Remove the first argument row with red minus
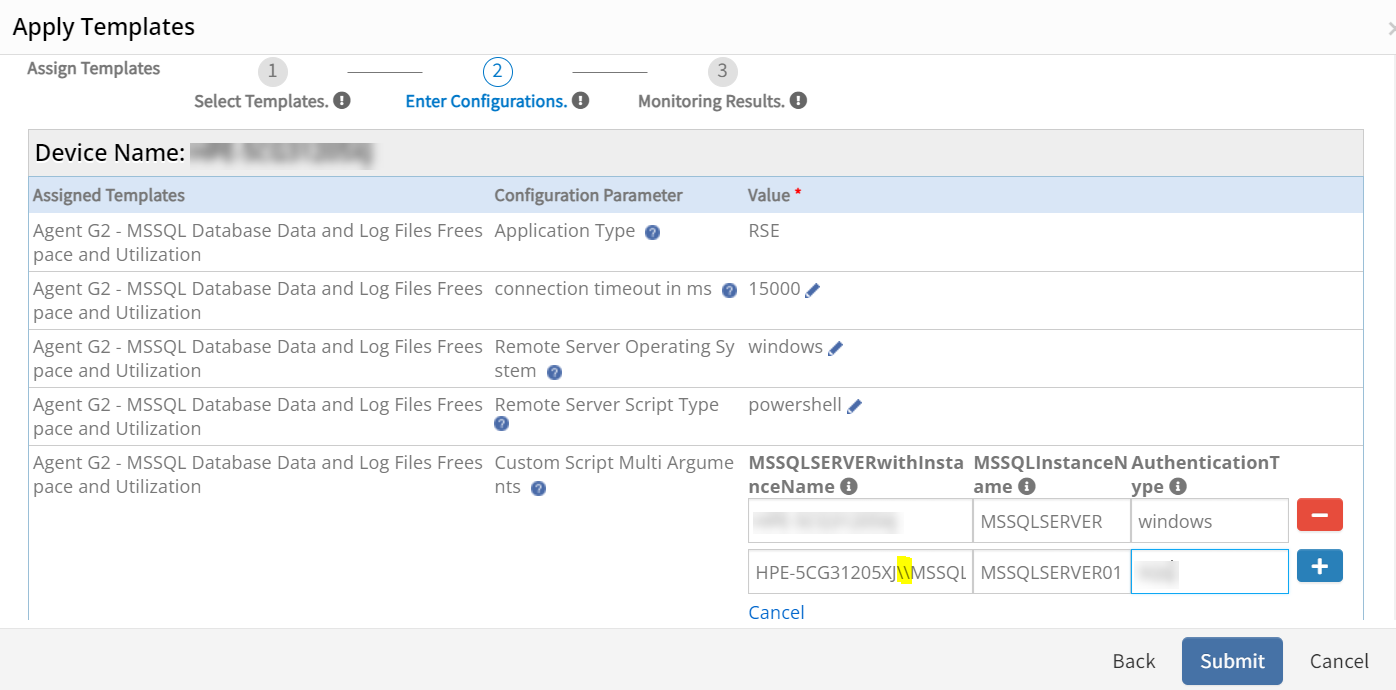 [x=1319, y=514]
